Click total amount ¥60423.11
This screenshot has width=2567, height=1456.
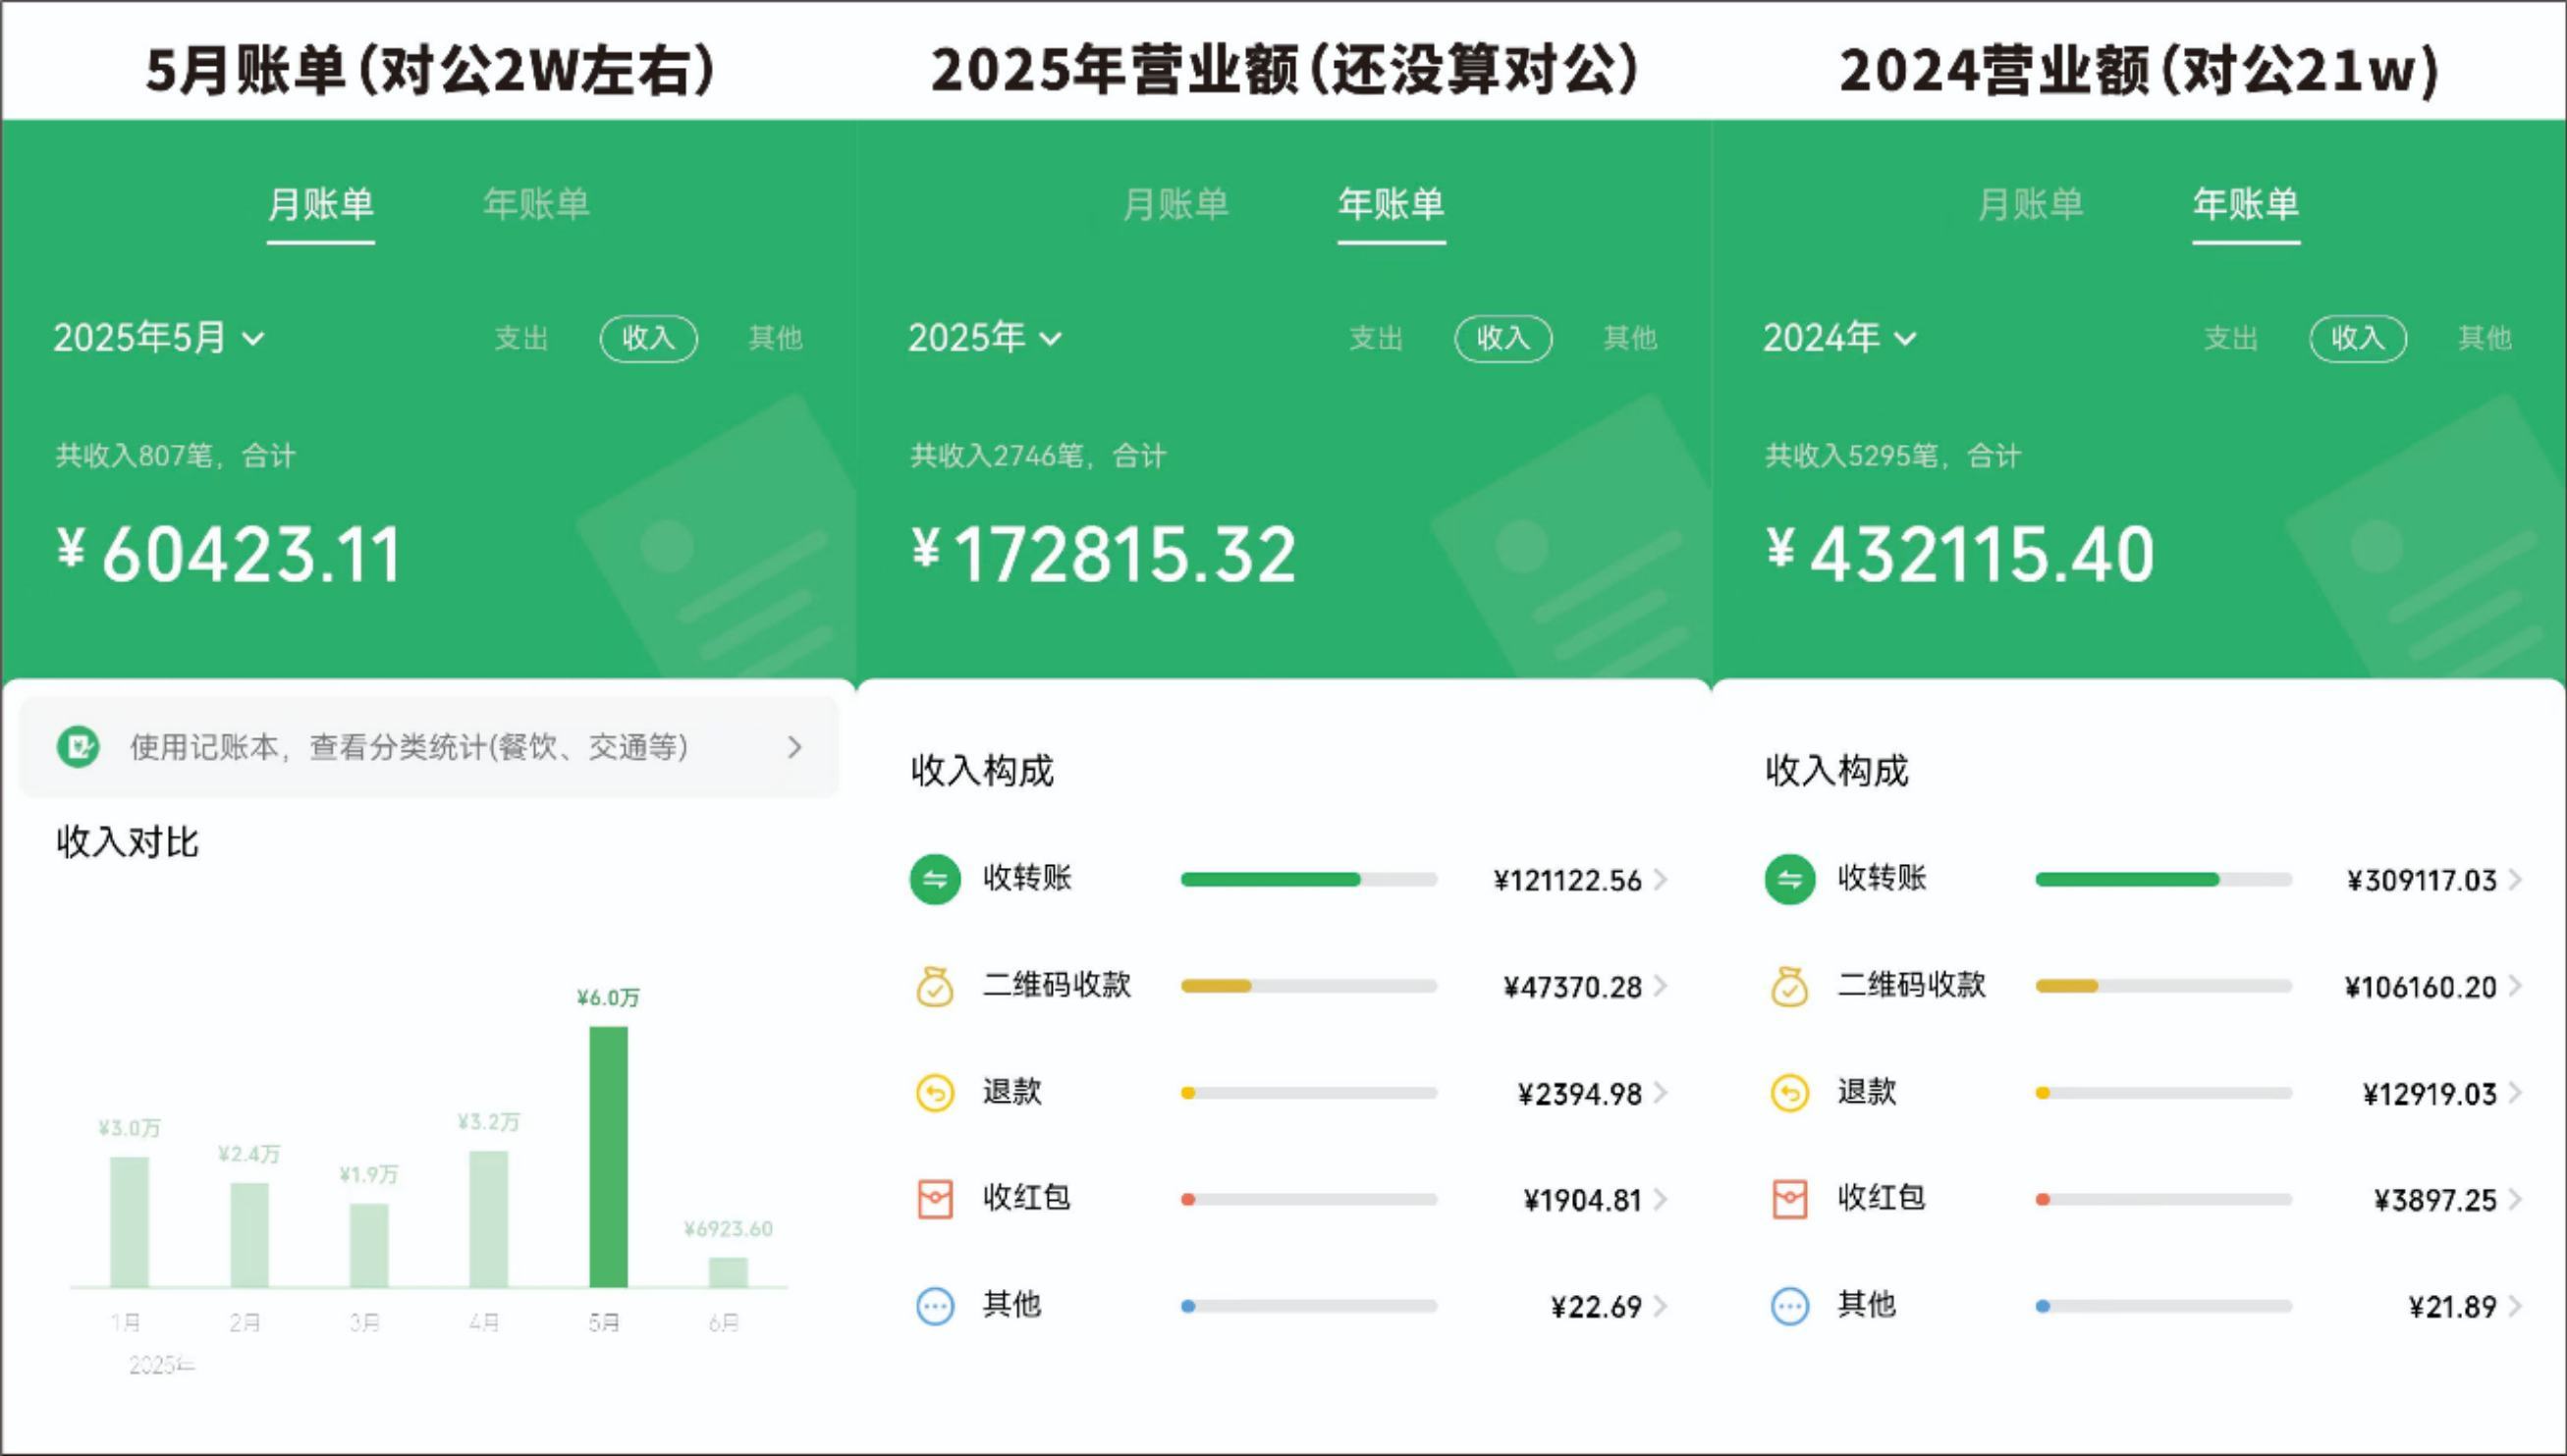pos(228,554)
